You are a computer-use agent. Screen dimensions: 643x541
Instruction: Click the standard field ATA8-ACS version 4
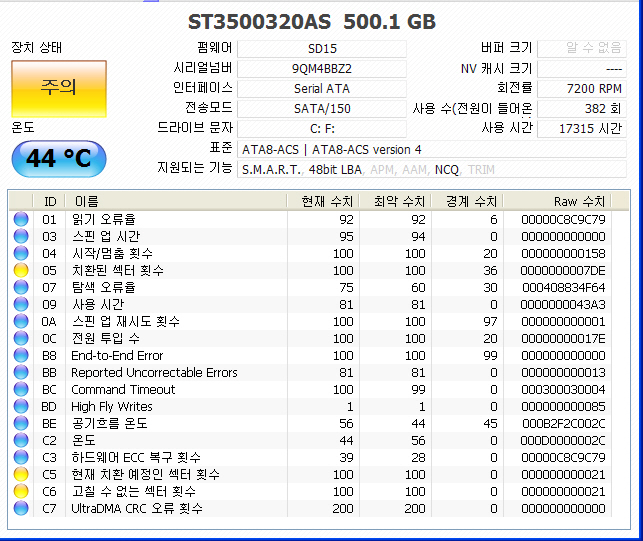click(x=432, y=149)
